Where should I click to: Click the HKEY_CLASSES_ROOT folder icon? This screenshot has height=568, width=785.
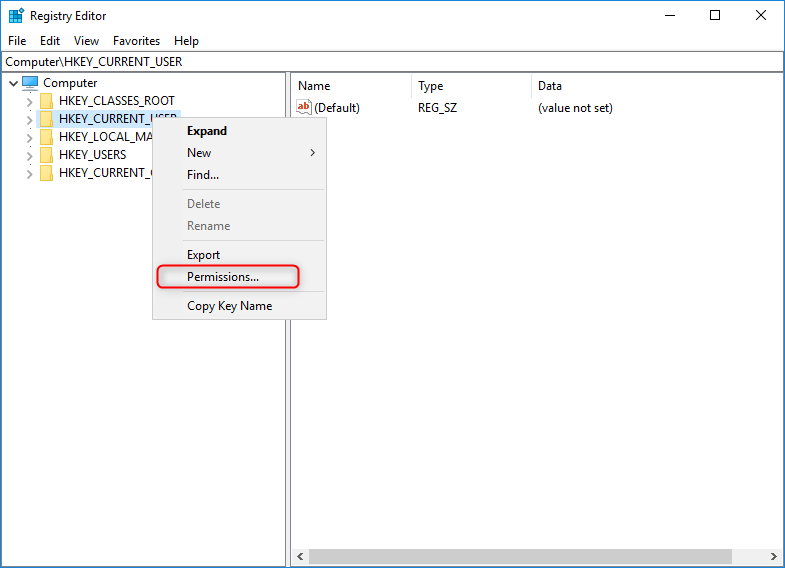[46, 101]
